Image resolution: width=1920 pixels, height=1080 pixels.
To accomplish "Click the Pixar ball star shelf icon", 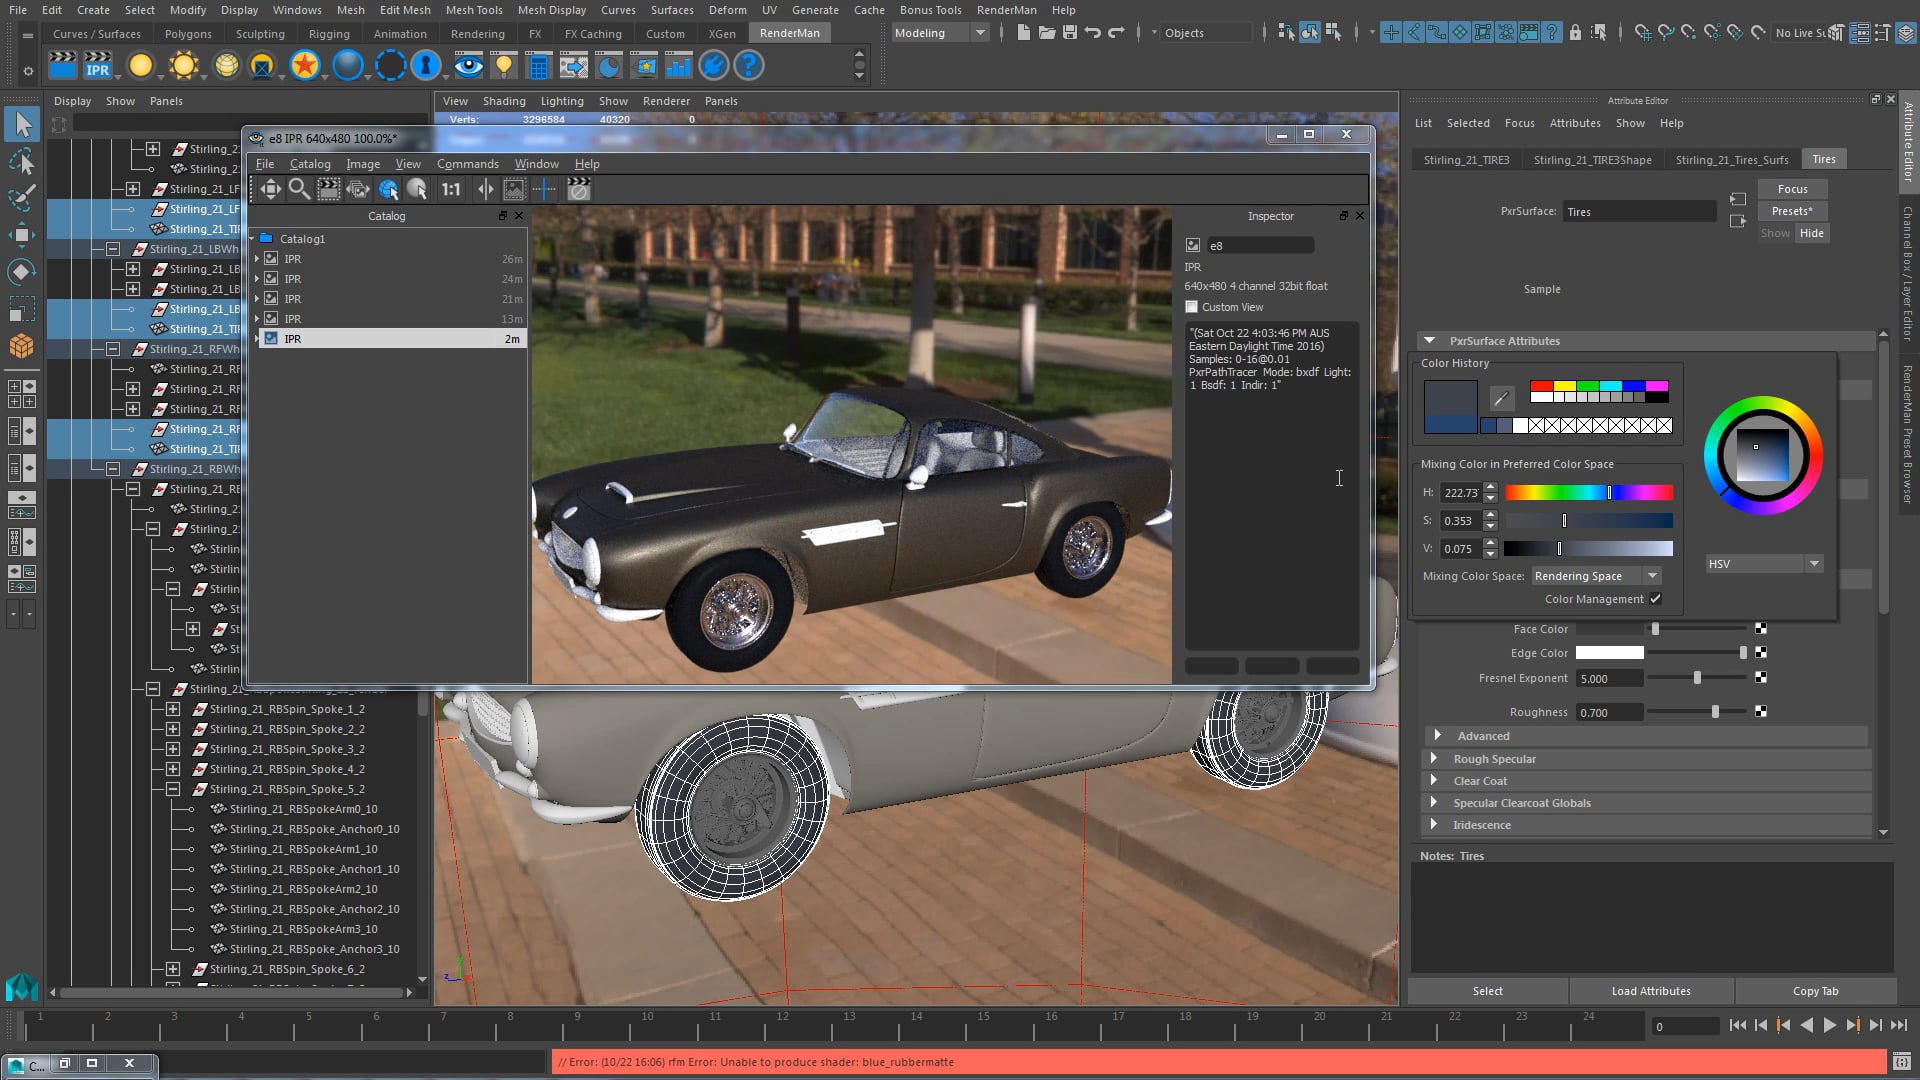I will click(x=305, y=66).
